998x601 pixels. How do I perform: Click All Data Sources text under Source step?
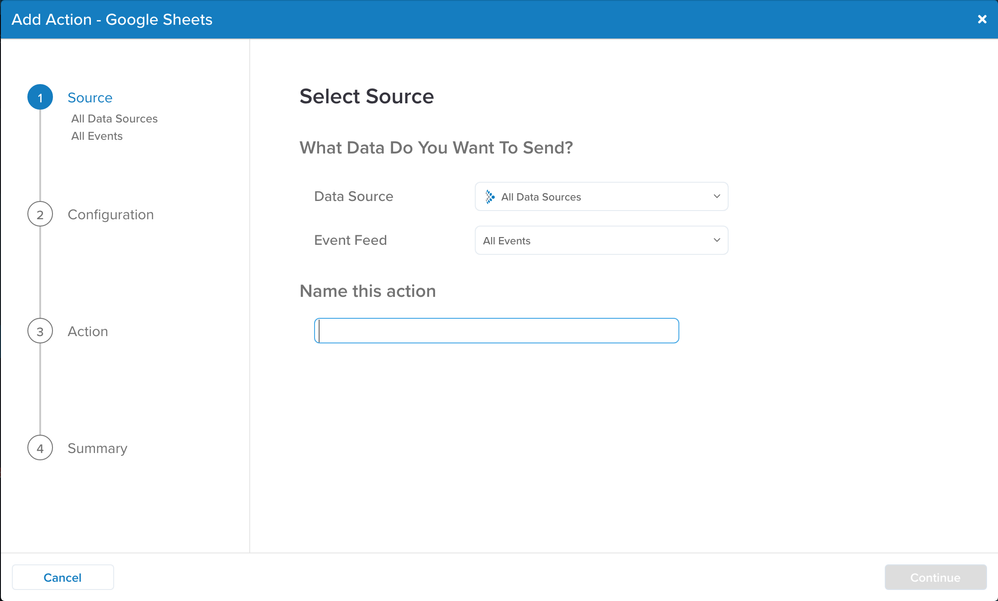(x=114, y=119)
